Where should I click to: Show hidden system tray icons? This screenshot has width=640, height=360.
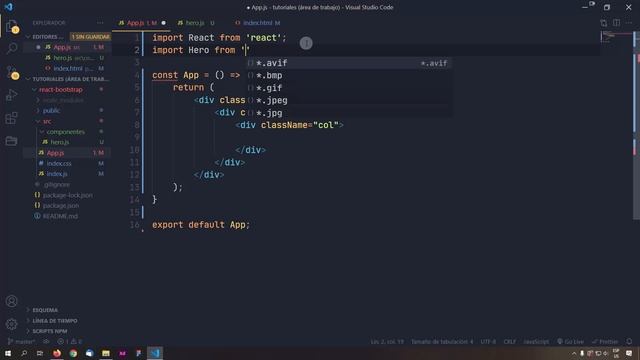point(574,353)
